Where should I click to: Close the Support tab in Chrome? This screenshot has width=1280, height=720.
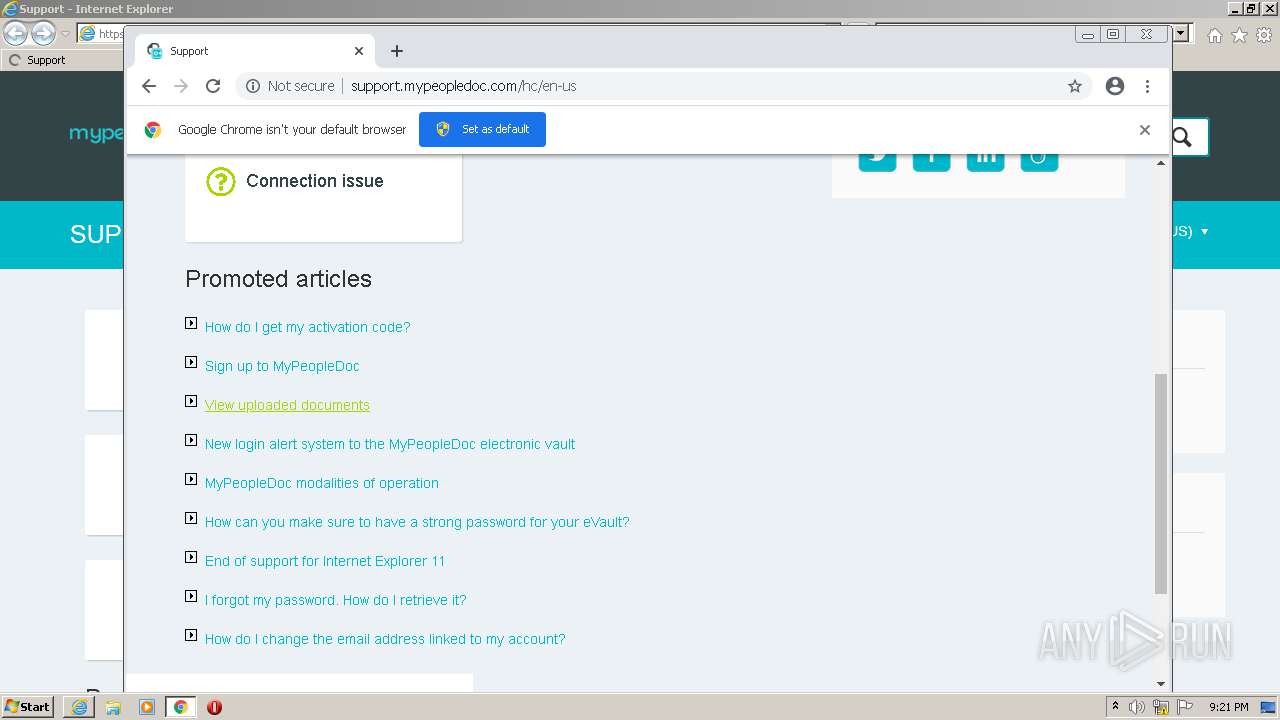tap(359, 51)
